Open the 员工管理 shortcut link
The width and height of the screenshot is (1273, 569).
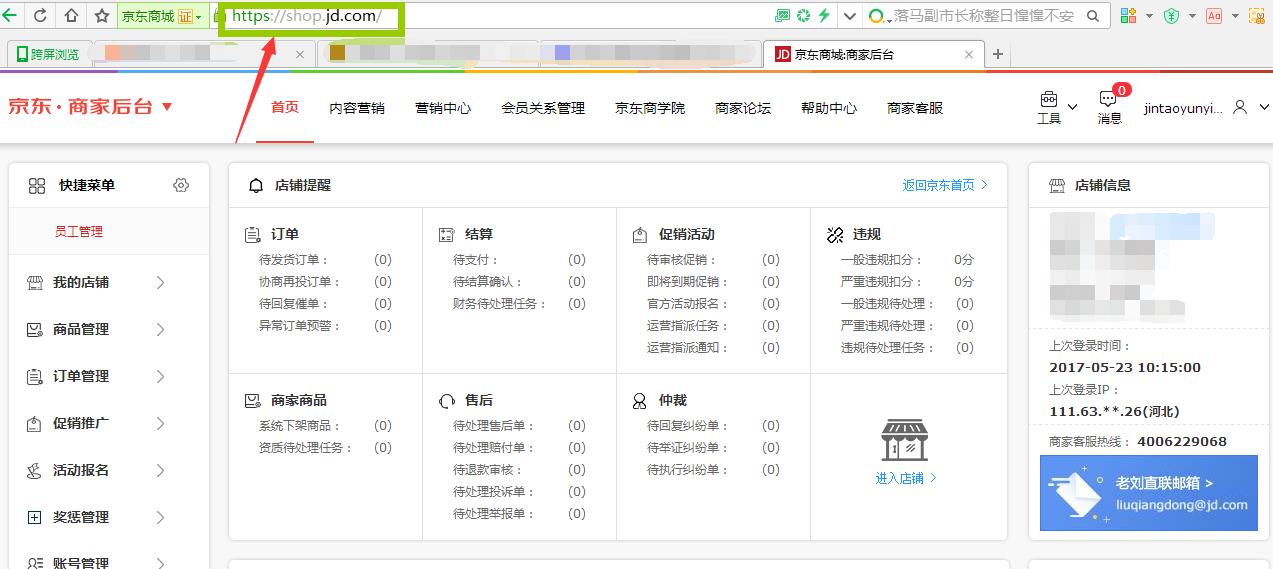(x=79, y=232)
